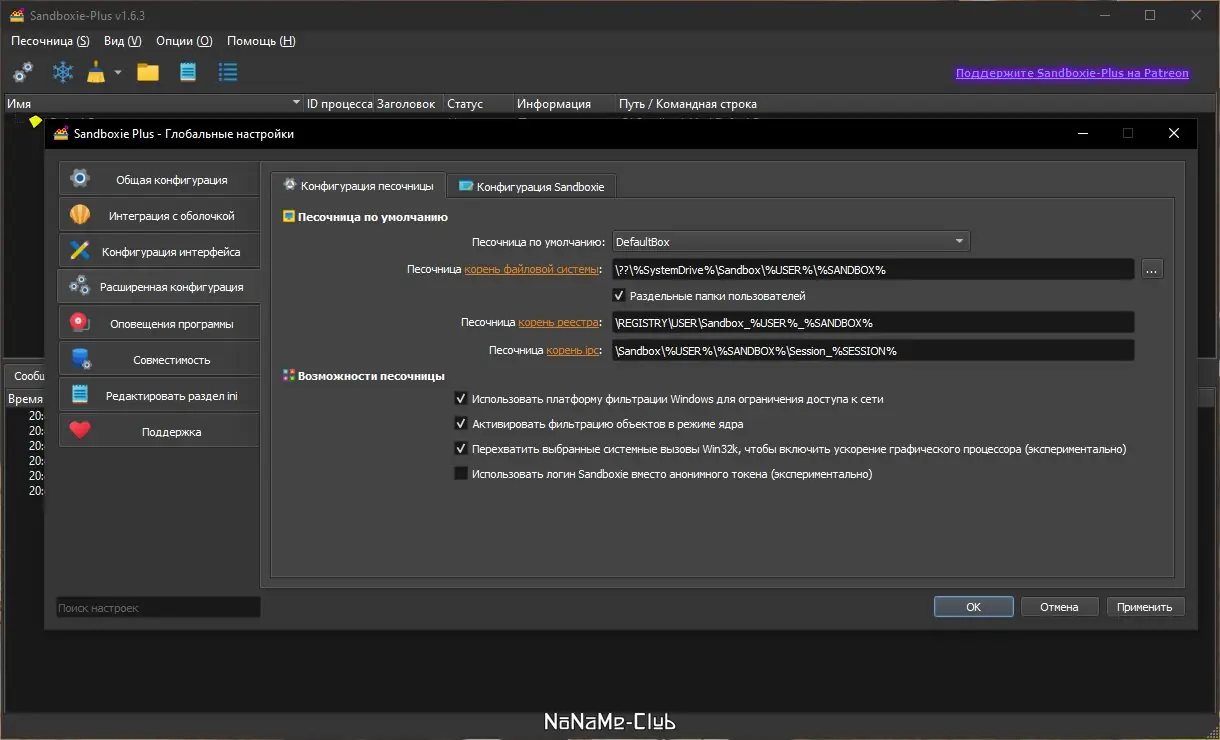Click the browse '...' button for file root
This screenshot has width=1220, height=740.
(x=1152, y=269)
